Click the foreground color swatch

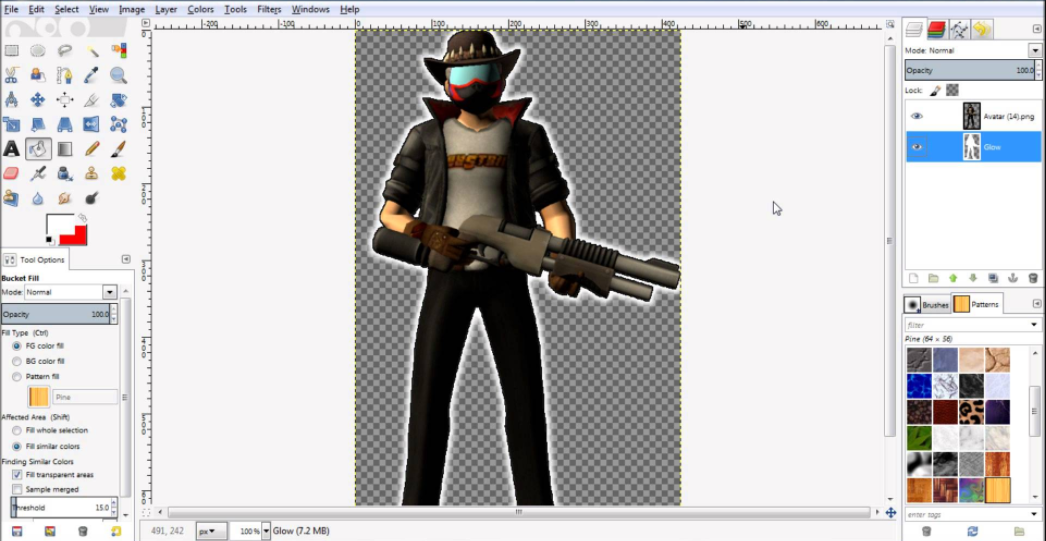(x=59, y=225)
